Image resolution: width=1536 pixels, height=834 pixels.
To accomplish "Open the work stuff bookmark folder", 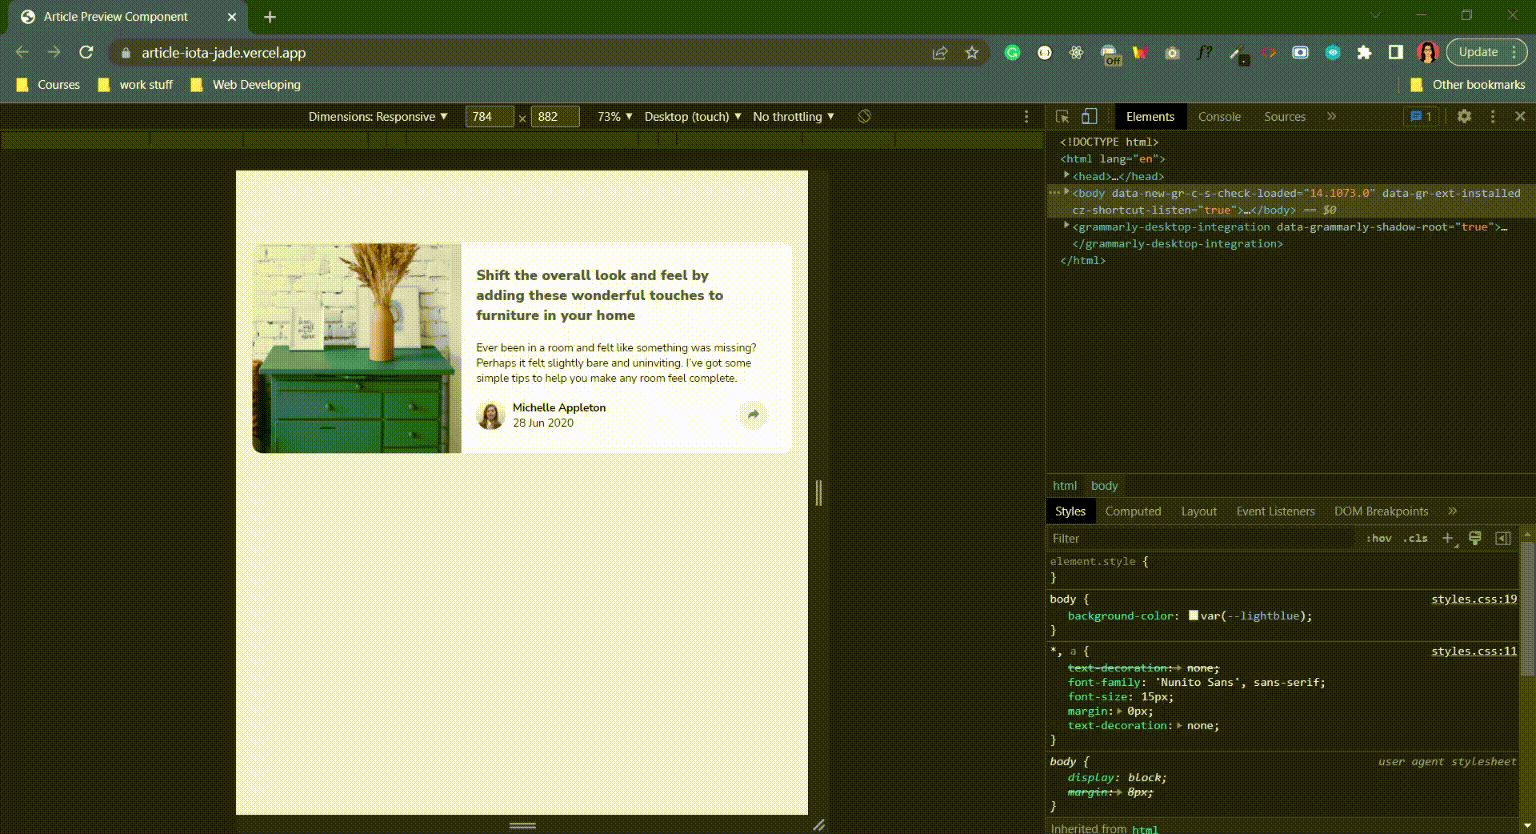I will 135,85.
